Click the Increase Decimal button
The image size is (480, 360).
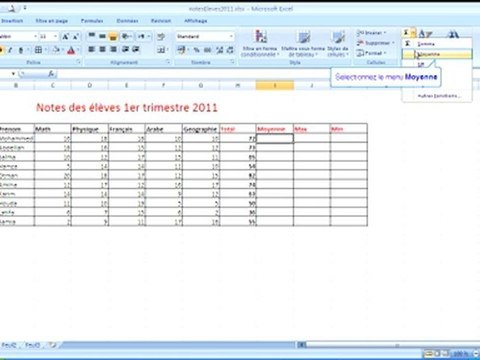pyautogui.click(x=219, y=50)
